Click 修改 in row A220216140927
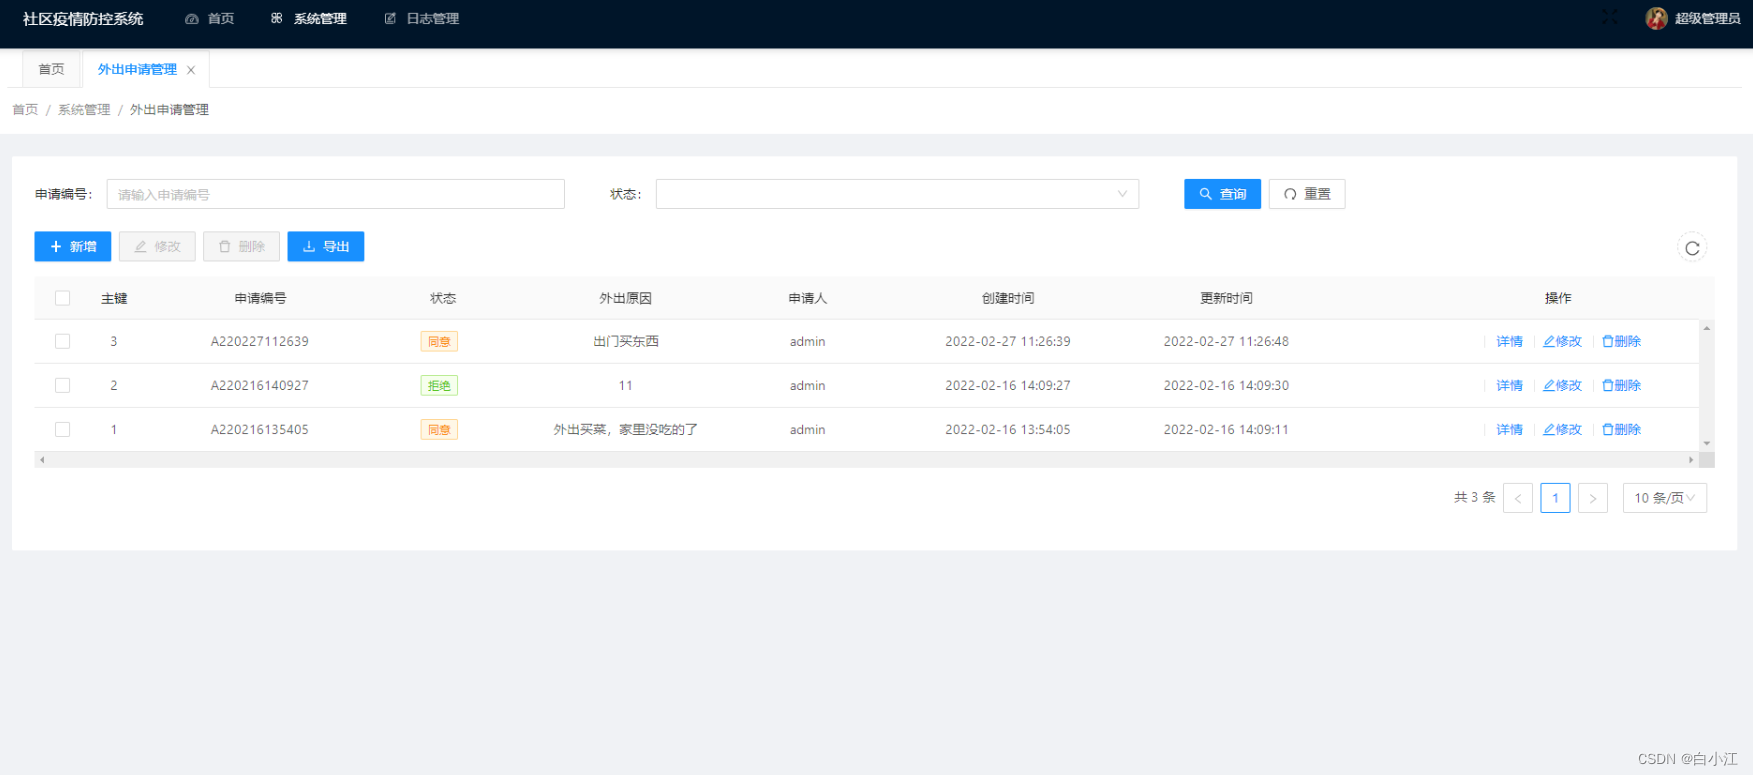1753x775 pixels. click(1562, 385)
